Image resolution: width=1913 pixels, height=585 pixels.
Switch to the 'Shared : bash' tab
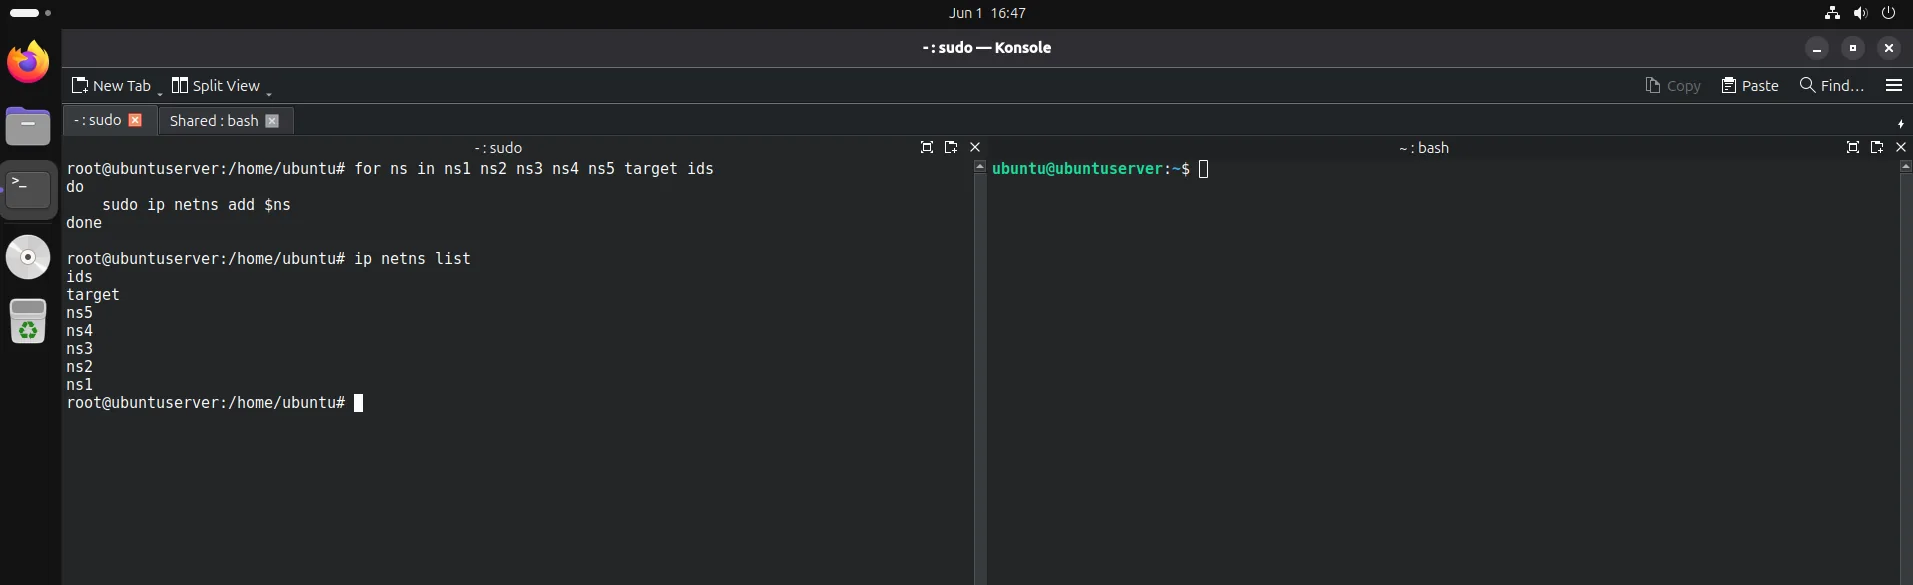tap(214, 121)
